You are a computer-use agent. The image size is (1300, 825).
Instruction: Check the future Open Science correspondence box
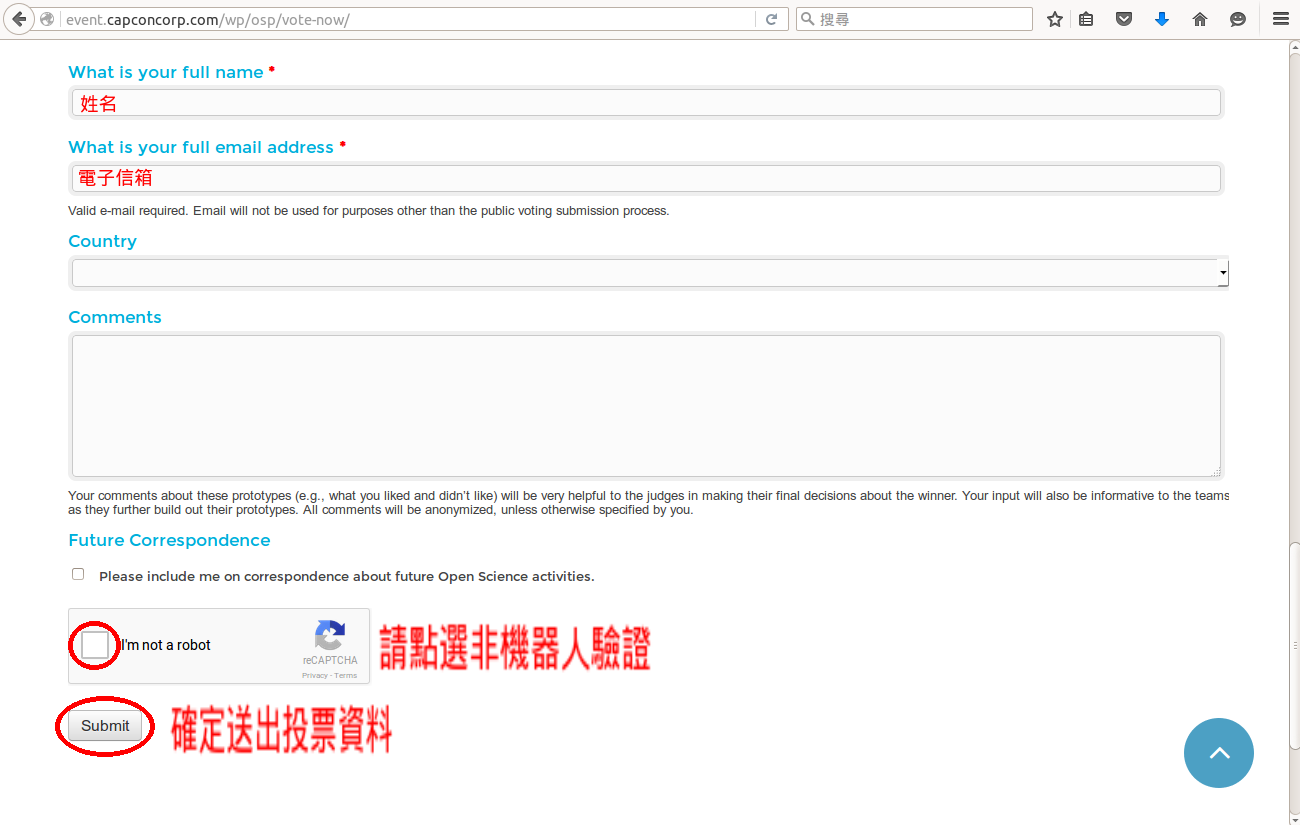point(78,574)
